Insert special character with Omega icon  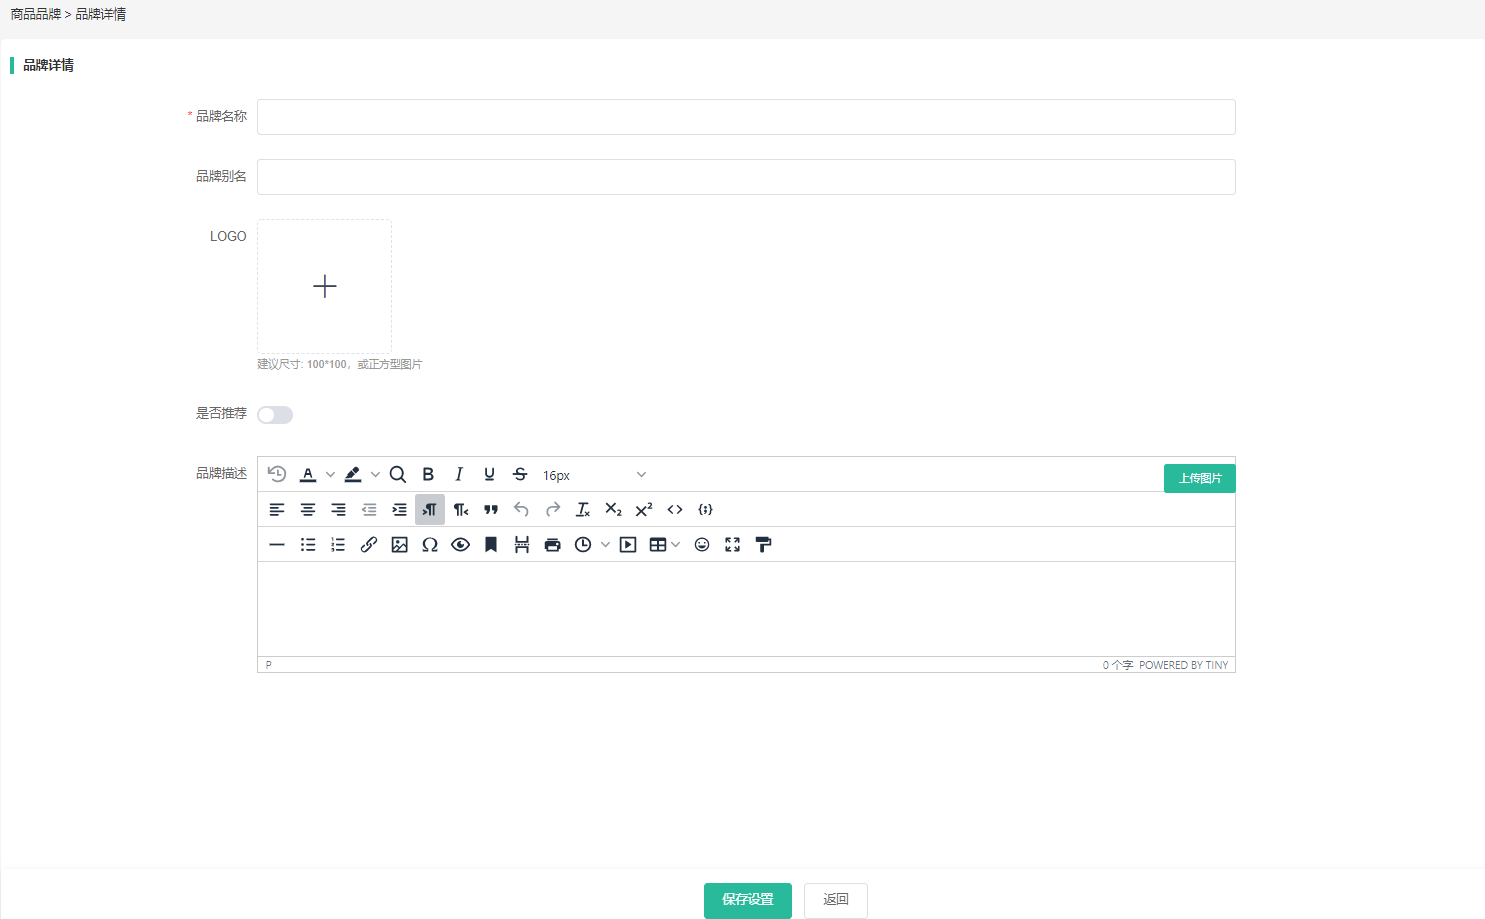tap(430, 545)
